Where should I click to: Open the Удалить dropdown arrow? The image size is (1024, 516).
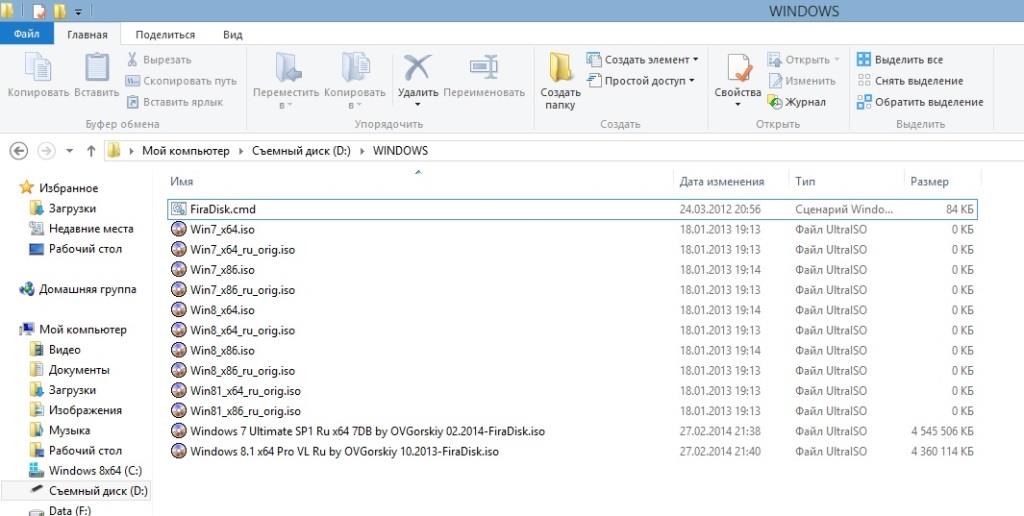tap(417, 105)
